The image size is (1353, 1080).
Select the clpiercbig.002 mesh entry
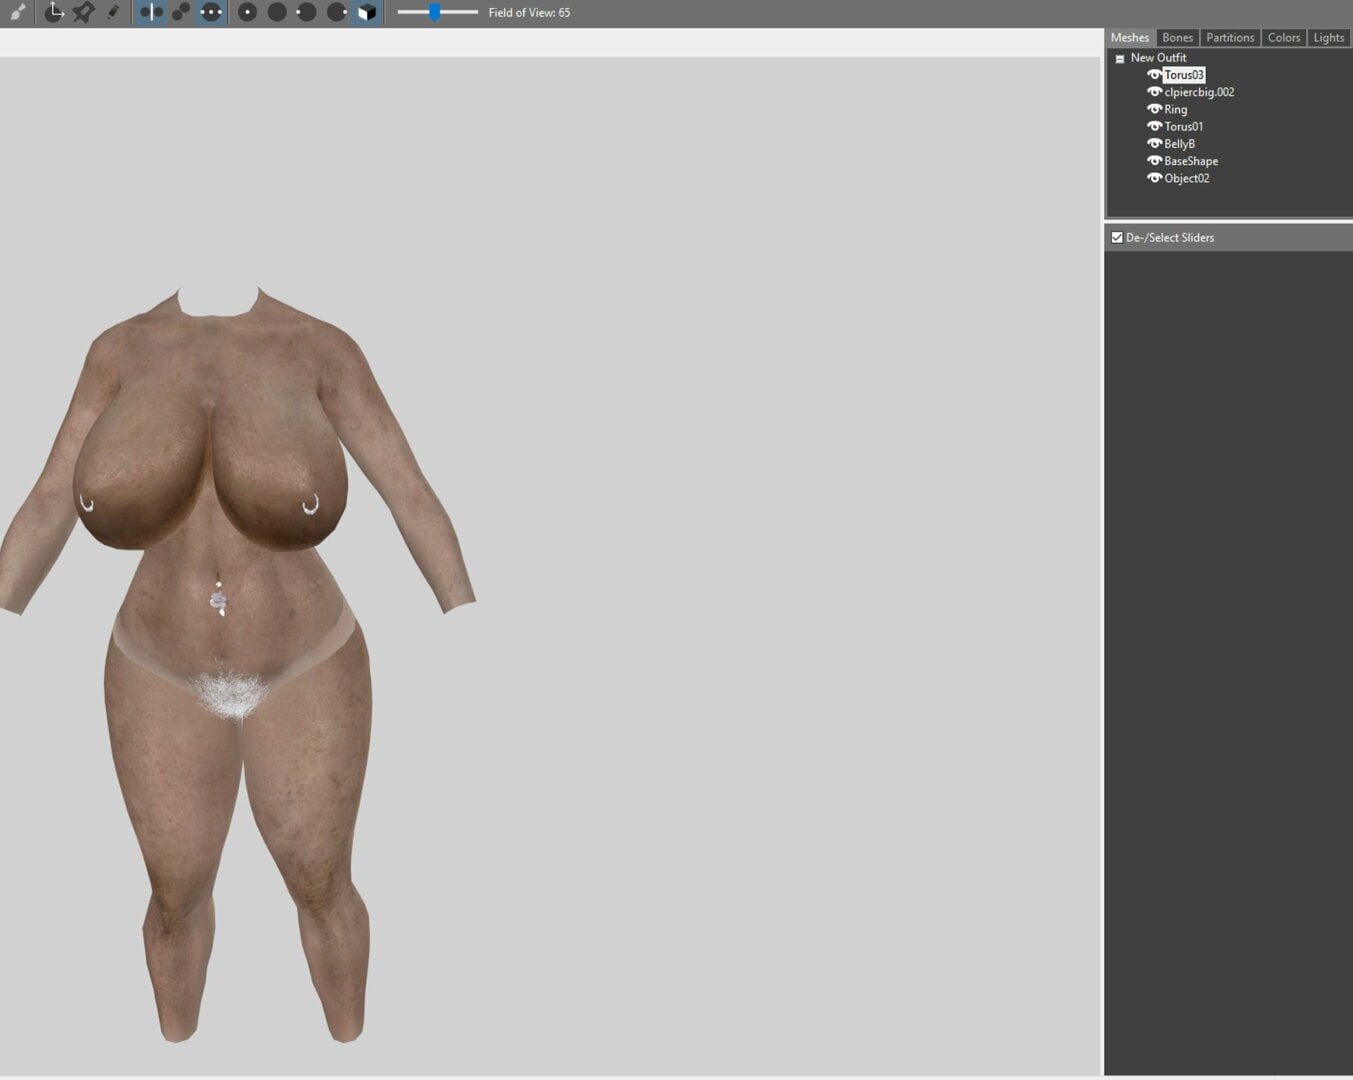(x=1199, y=92)
